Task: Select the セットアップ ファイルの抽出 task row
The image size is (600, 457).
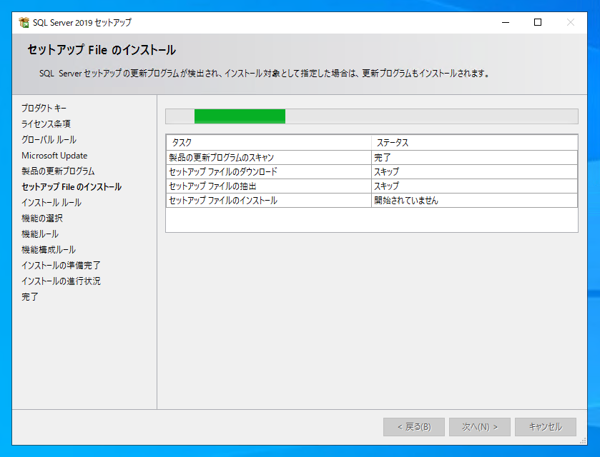Action: pyautogui.click(x=372, y=186)
